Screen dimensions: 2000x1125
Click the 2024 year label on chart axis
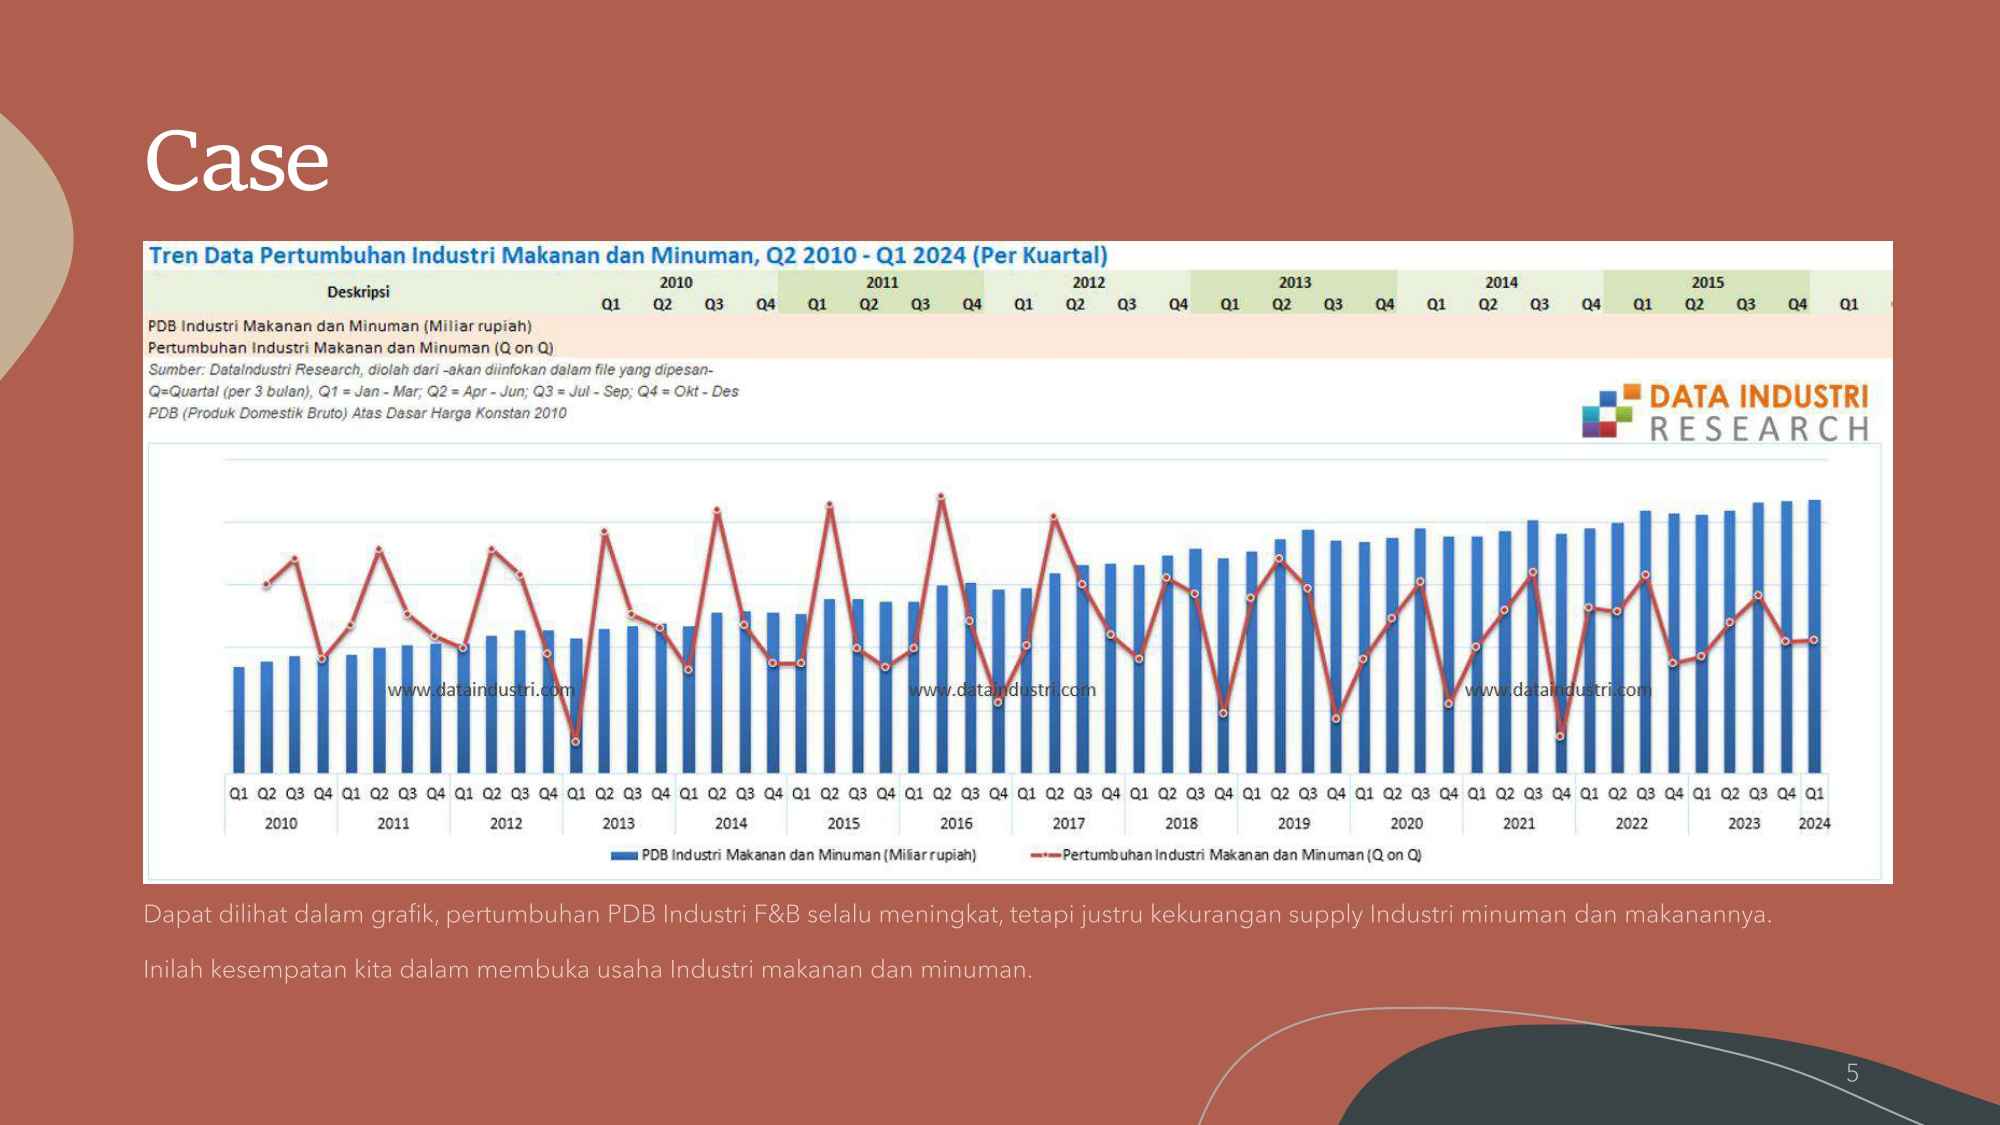click(1814, 824)
